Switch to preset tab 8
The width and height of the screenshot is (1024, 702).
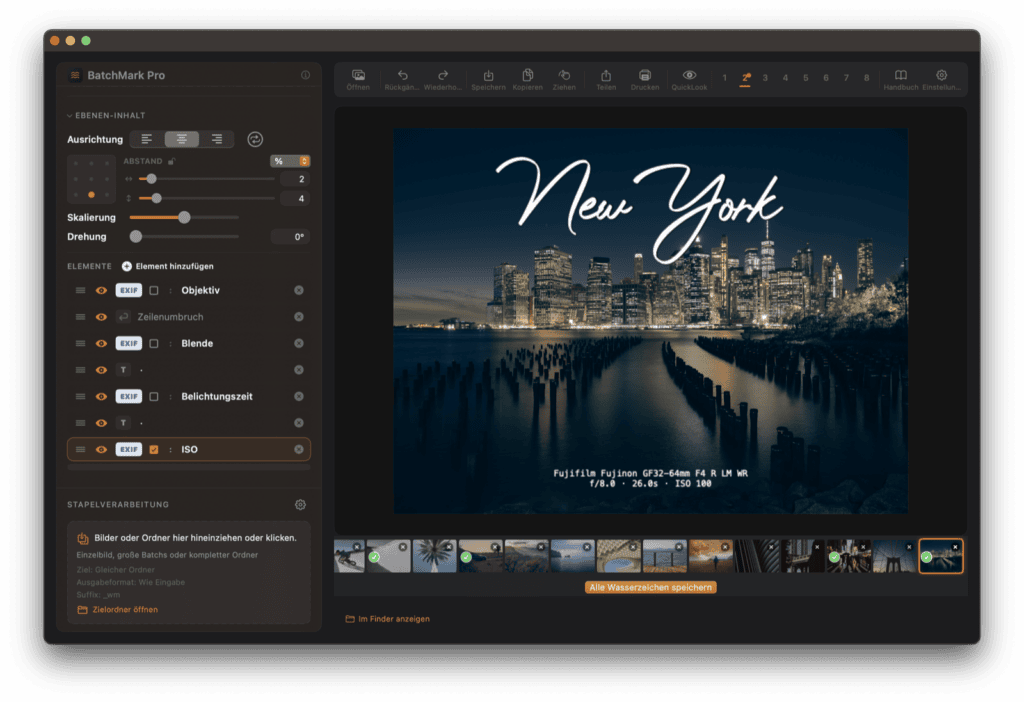point(867,78)
